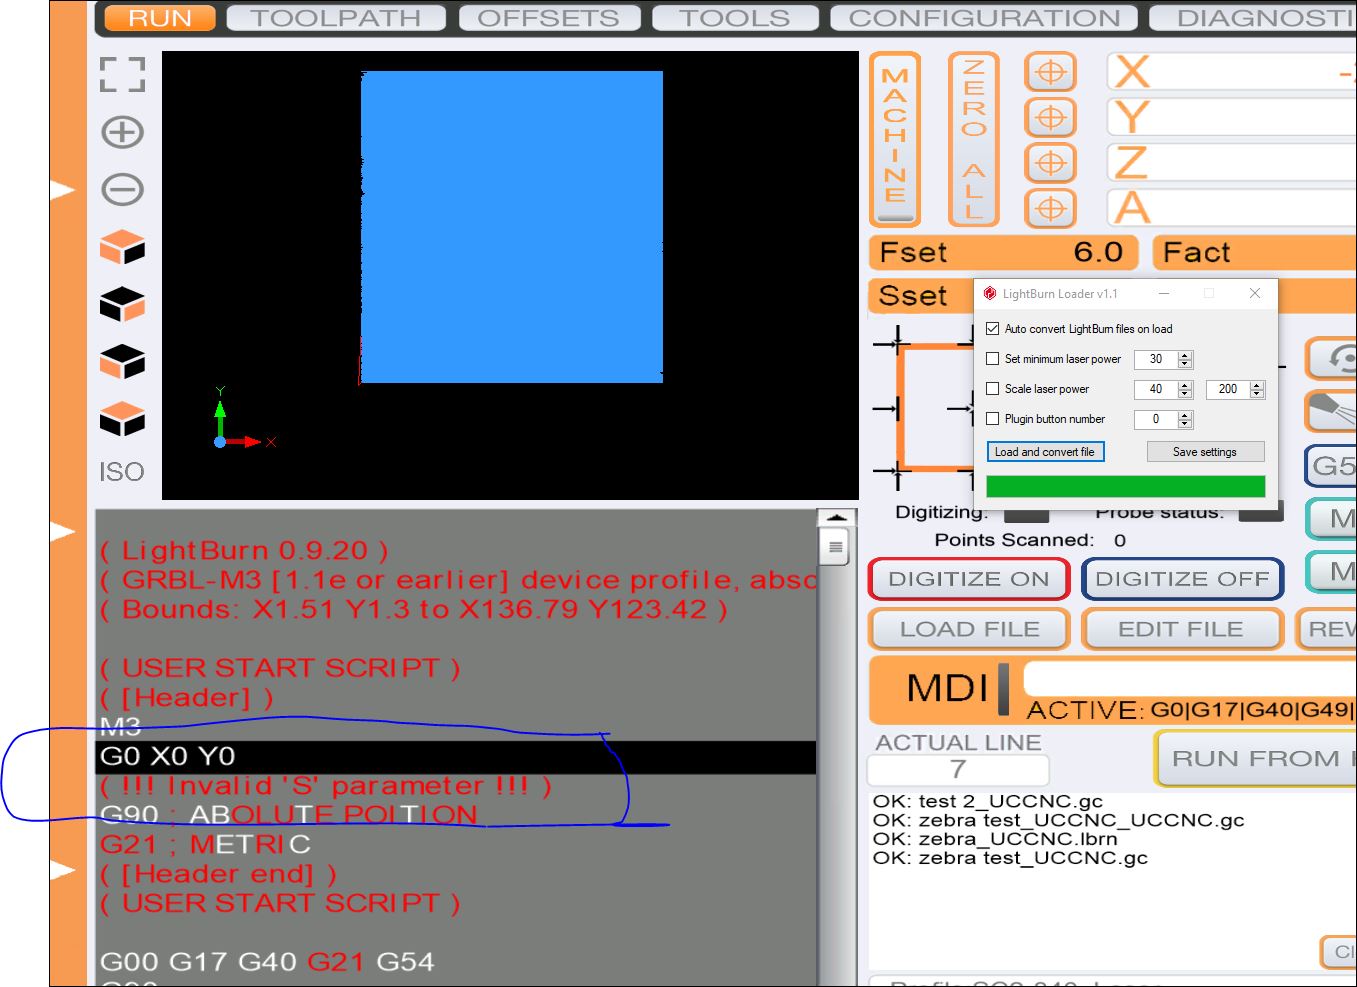1357x987 pixels.
Task: Switch toolpath viewer to ISO view
Action: 122,471
